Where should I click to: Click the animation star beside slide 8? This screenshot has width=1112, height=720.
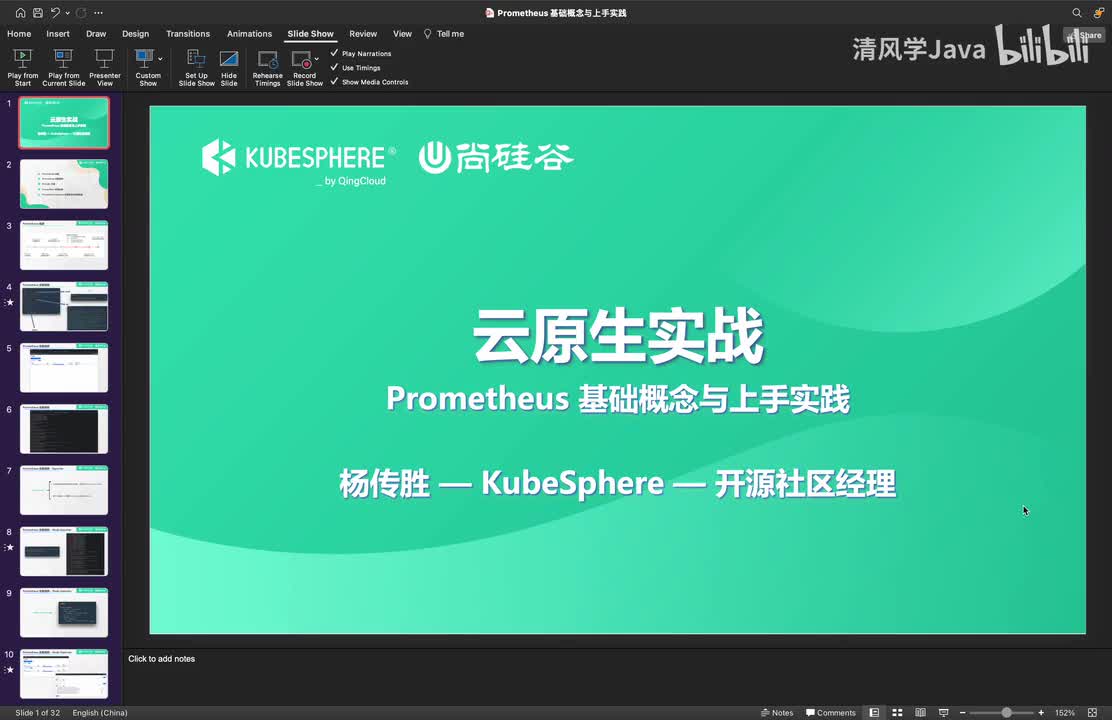click(9, 548)
